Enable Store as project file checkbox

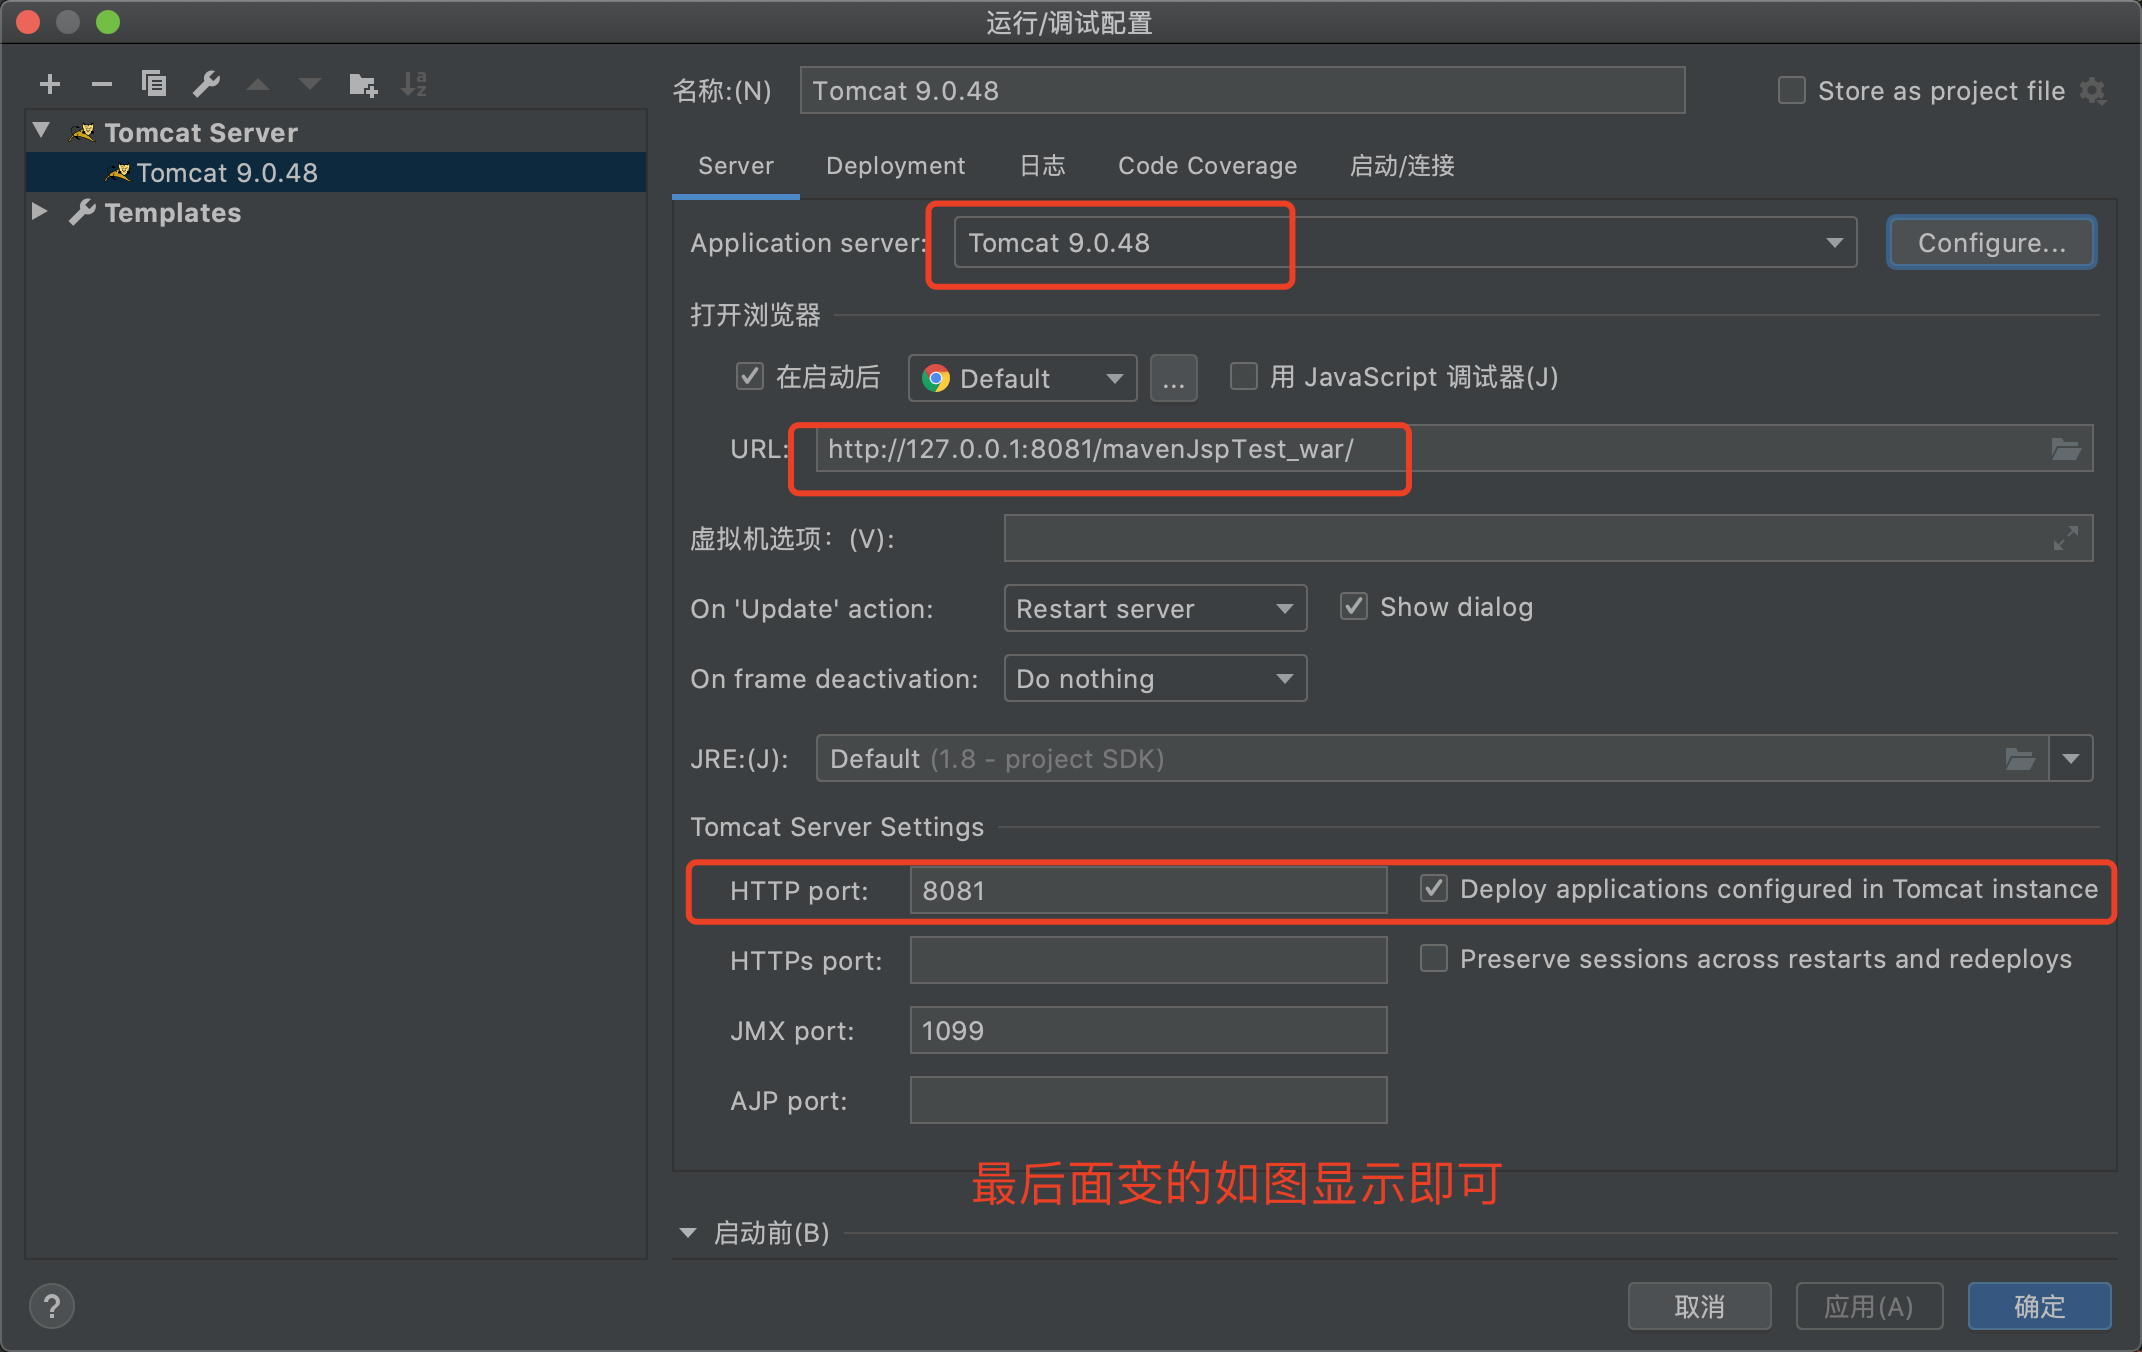coord(1792,90)
